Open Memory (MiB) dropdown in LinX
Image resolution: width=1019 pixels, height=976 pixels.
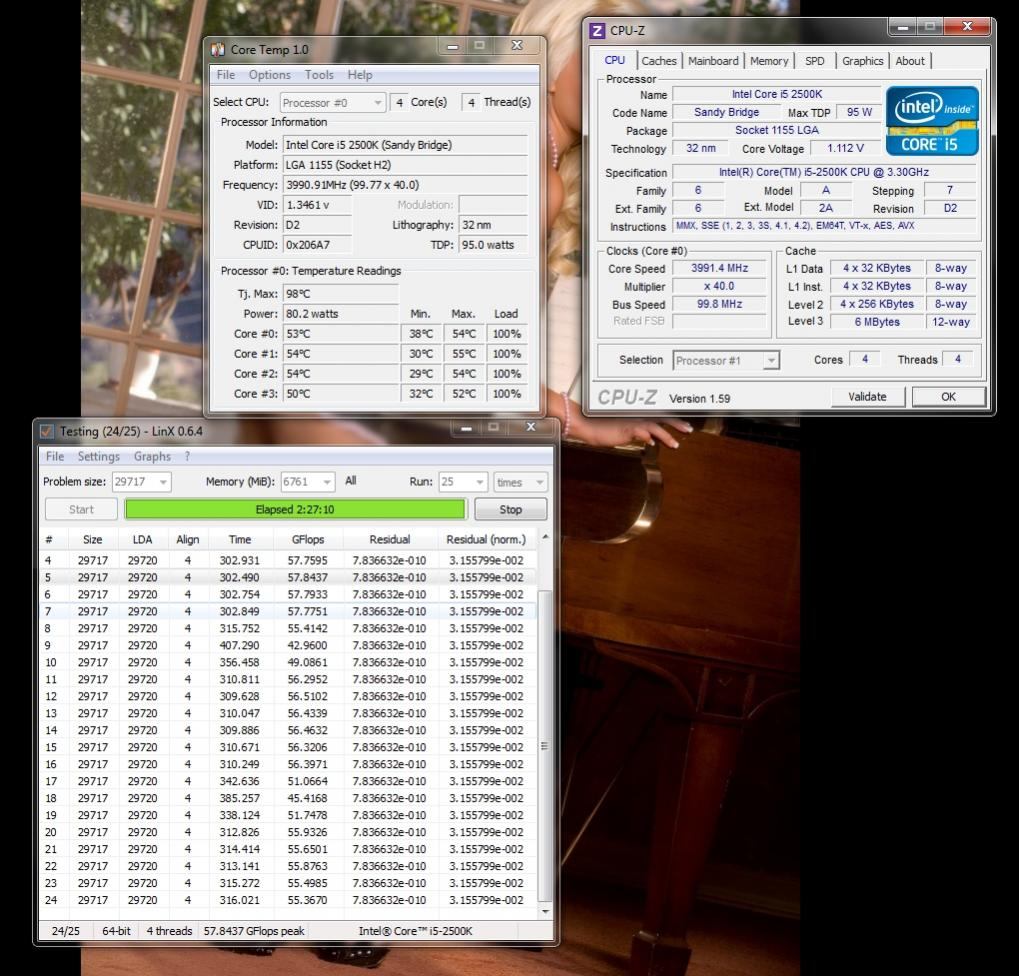click(x=307, y=482)
